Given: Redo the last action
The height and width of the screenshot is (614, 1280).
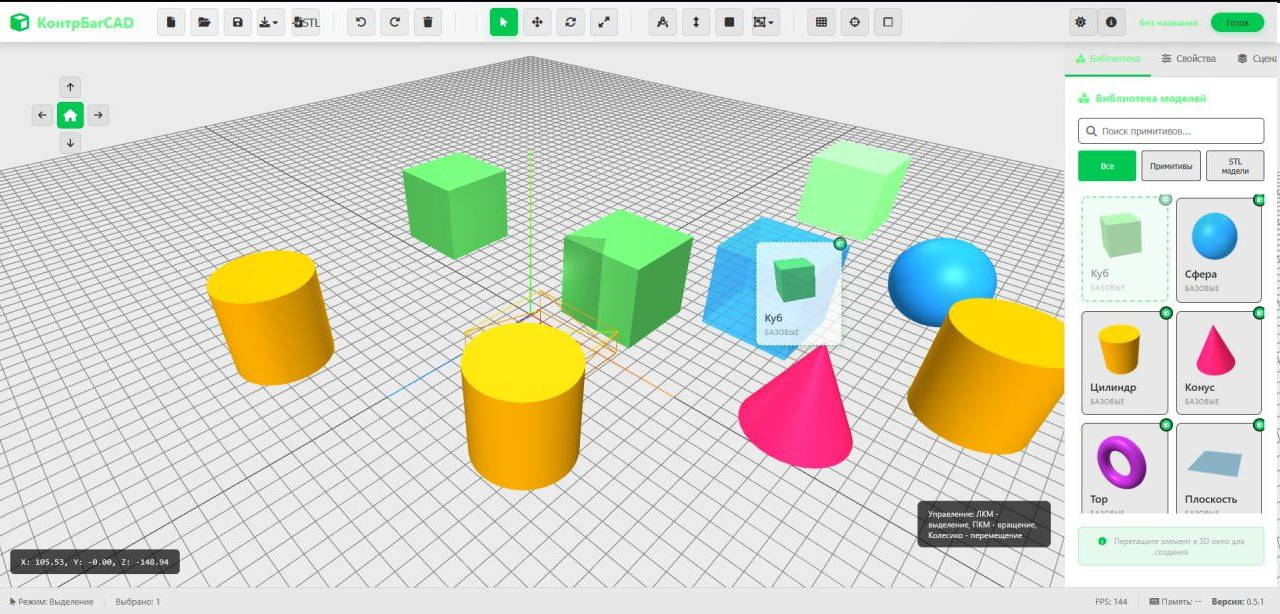Looking at the screenshot, I should click(x=394, y=22).
